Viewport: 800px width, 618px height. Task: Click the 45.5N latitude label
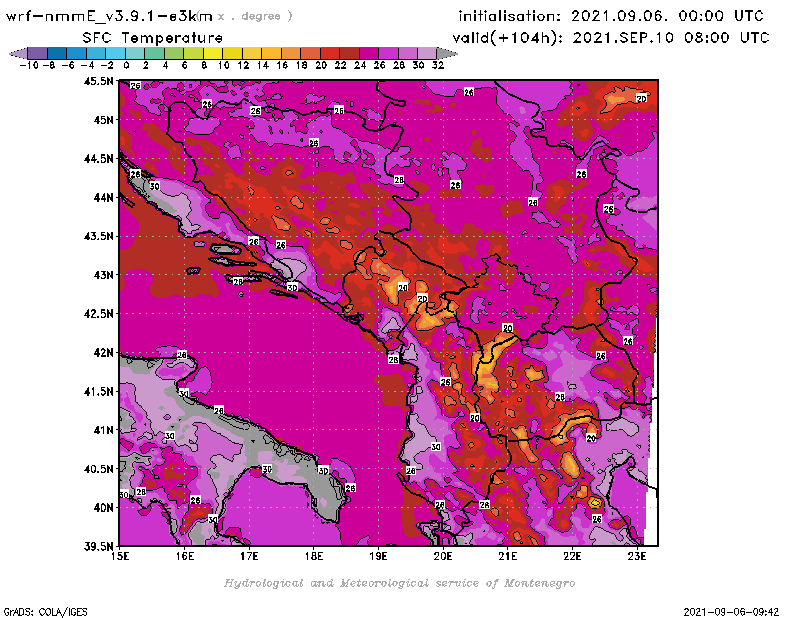[x=98, y=81]
